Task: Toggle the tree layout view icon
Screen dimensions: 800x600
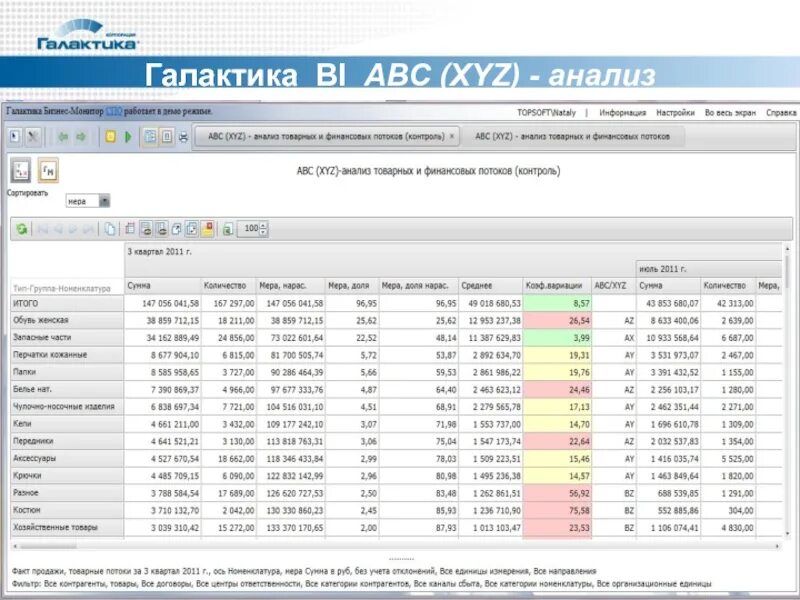Action: pyautogui.click(x=150, y=137)
